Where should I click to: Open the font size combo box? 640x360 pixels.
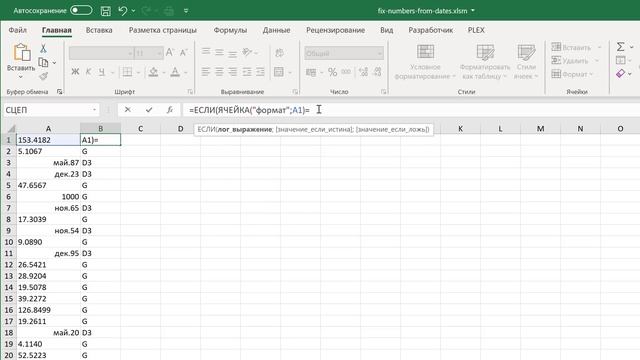click(x=149, y=53)
